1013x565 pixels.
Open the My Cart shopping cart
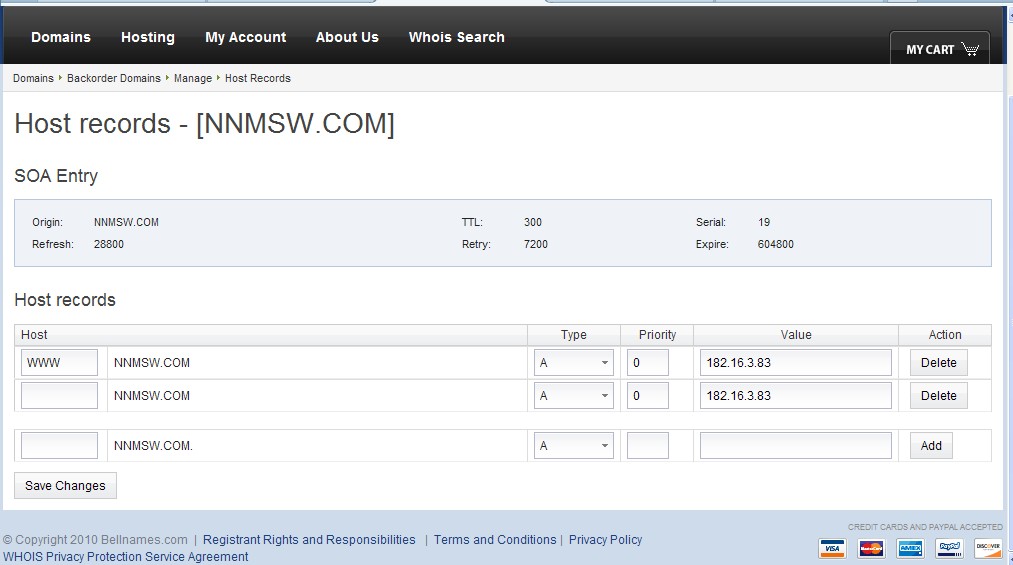pyautogui.click(x=941, y=49)
